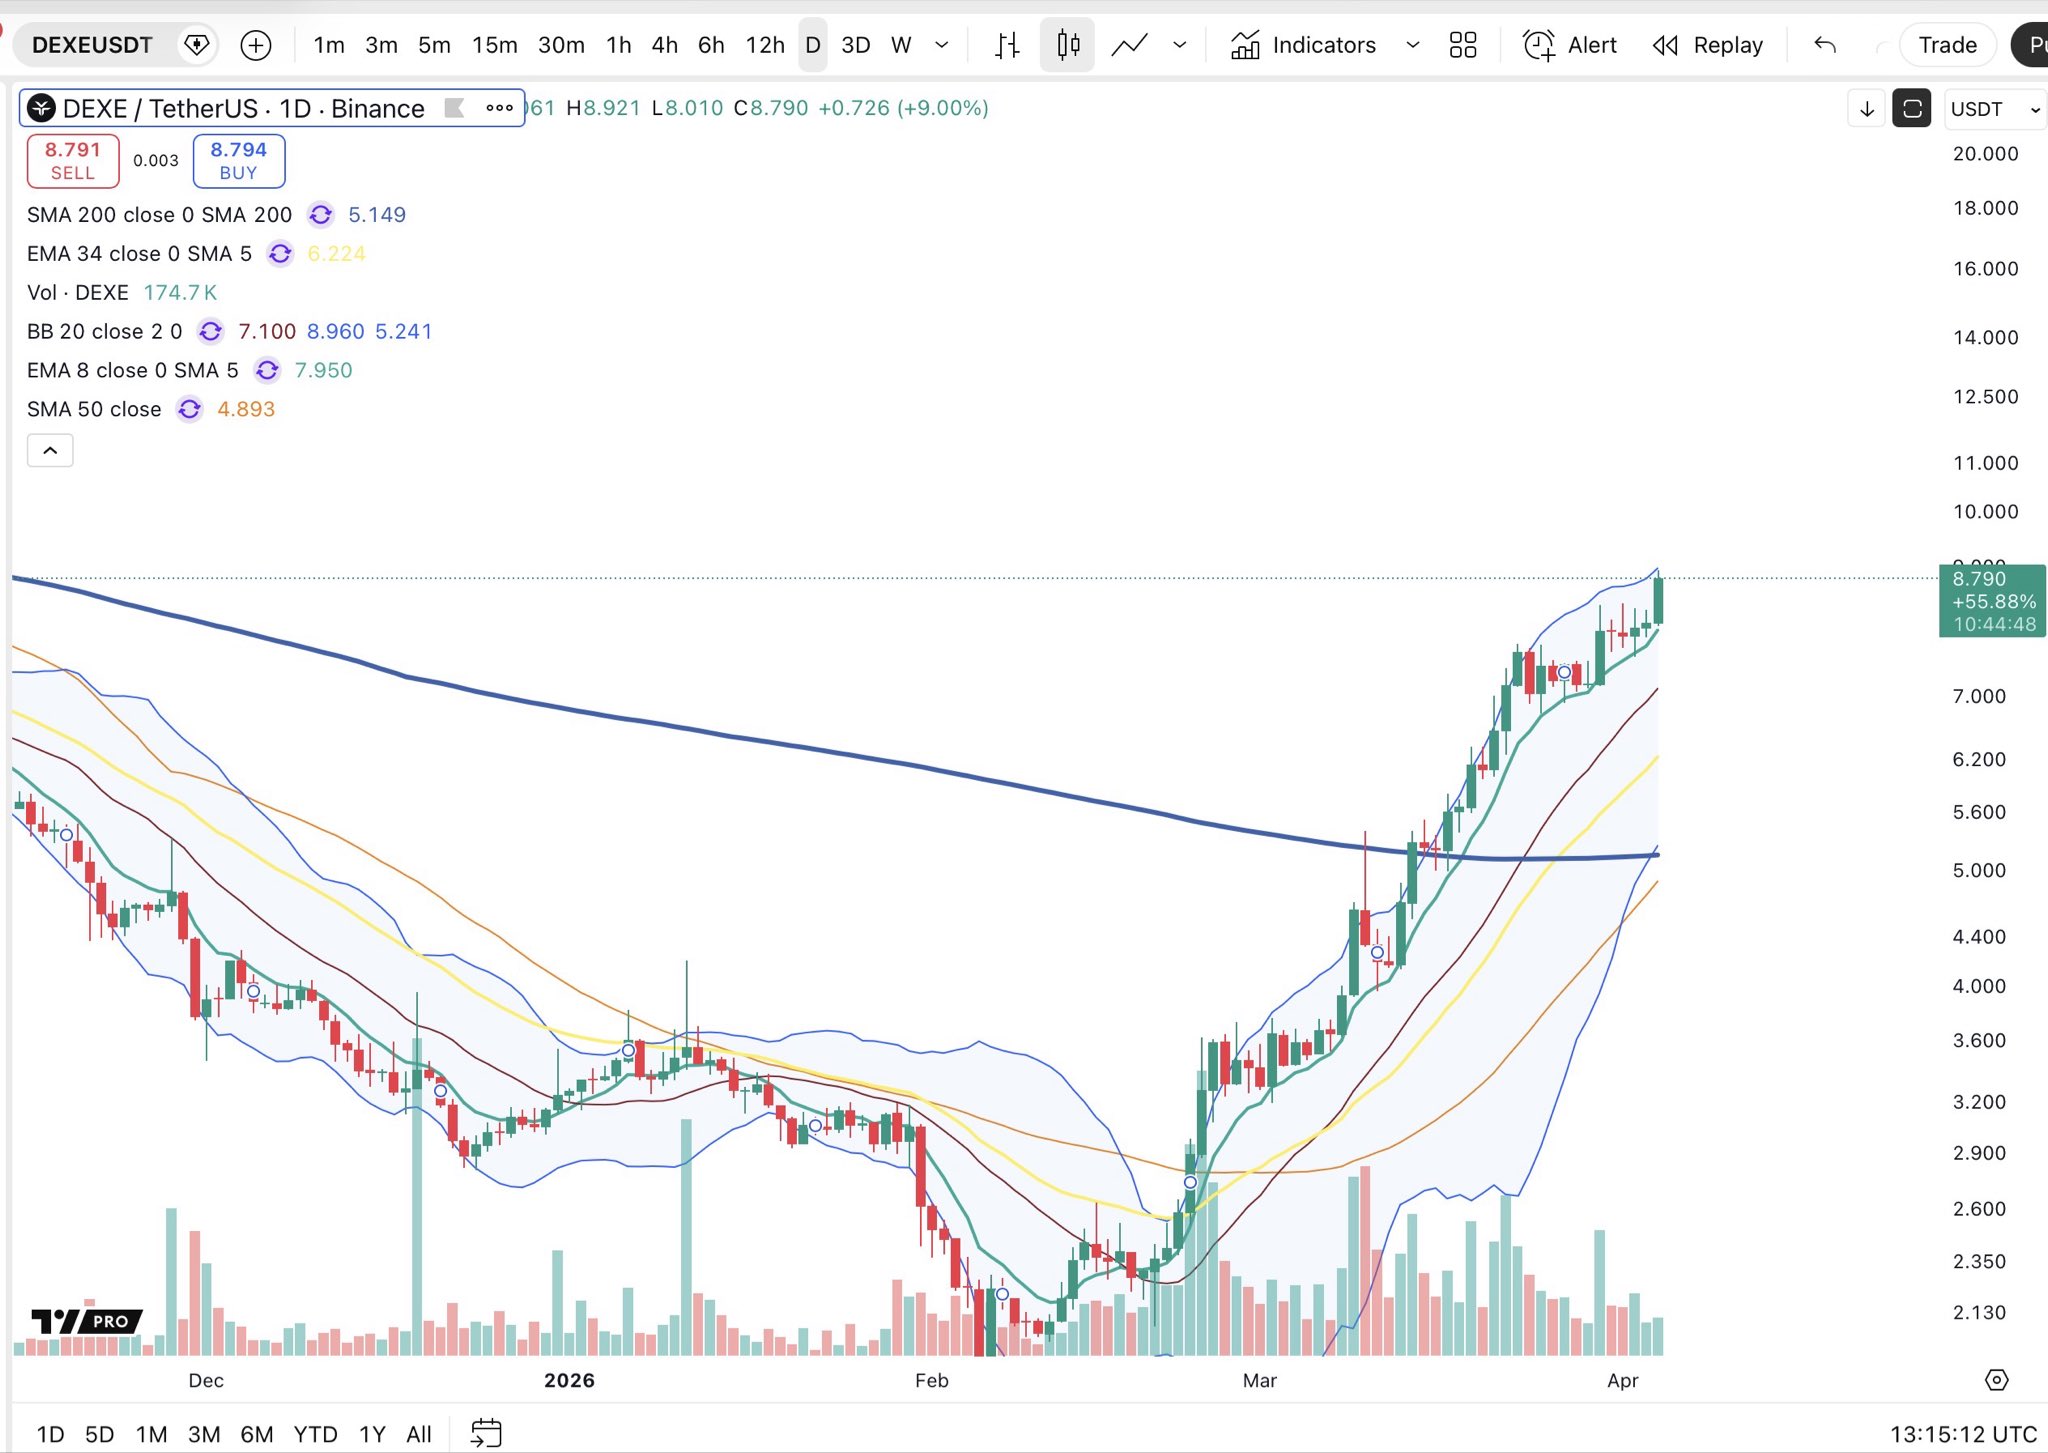Open the go-to-date calendar icon
Image resolution: width=2048 pixels, height=1453 pixels.
[x=486, y=1434]
